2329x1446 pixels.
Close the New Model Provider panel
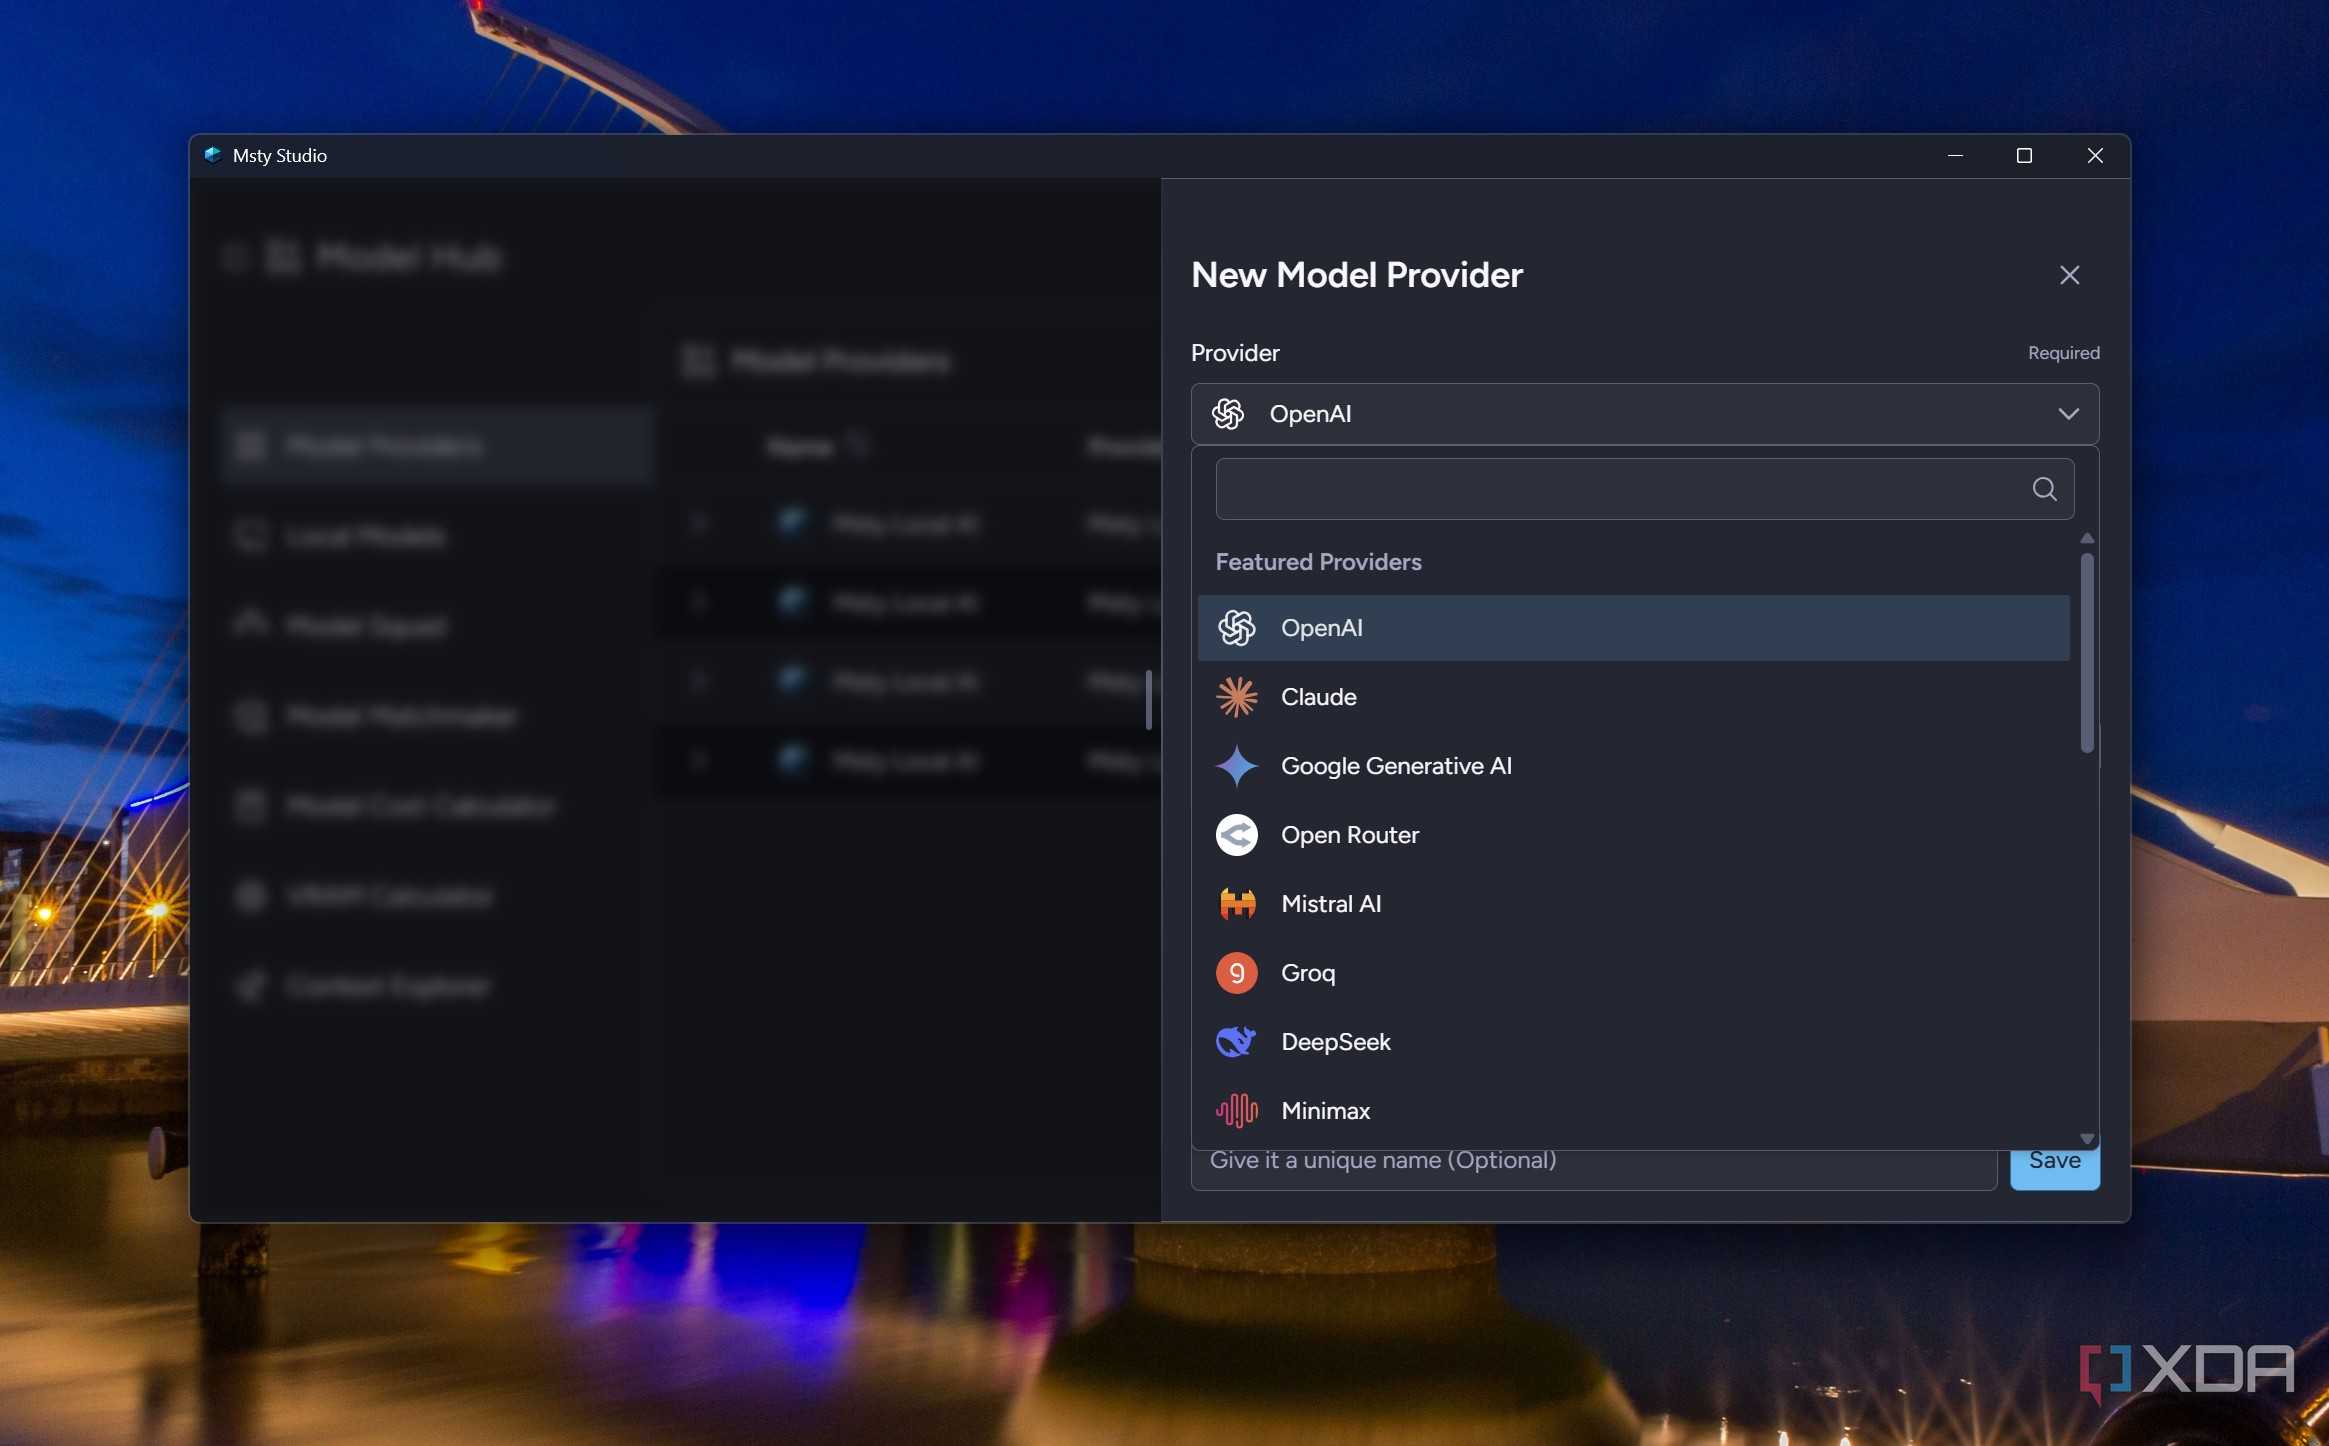tap(2070, 275)
